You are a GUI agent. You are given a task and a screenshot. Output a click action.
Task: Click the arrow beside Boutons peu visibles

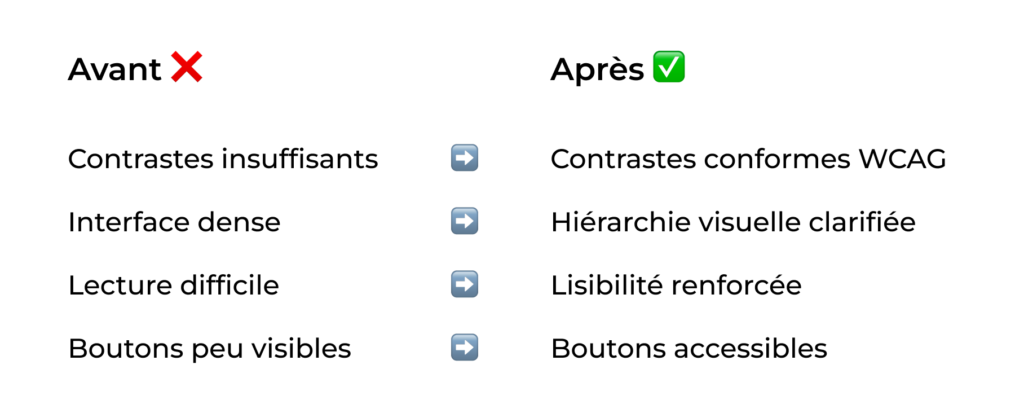coord(464,348)
